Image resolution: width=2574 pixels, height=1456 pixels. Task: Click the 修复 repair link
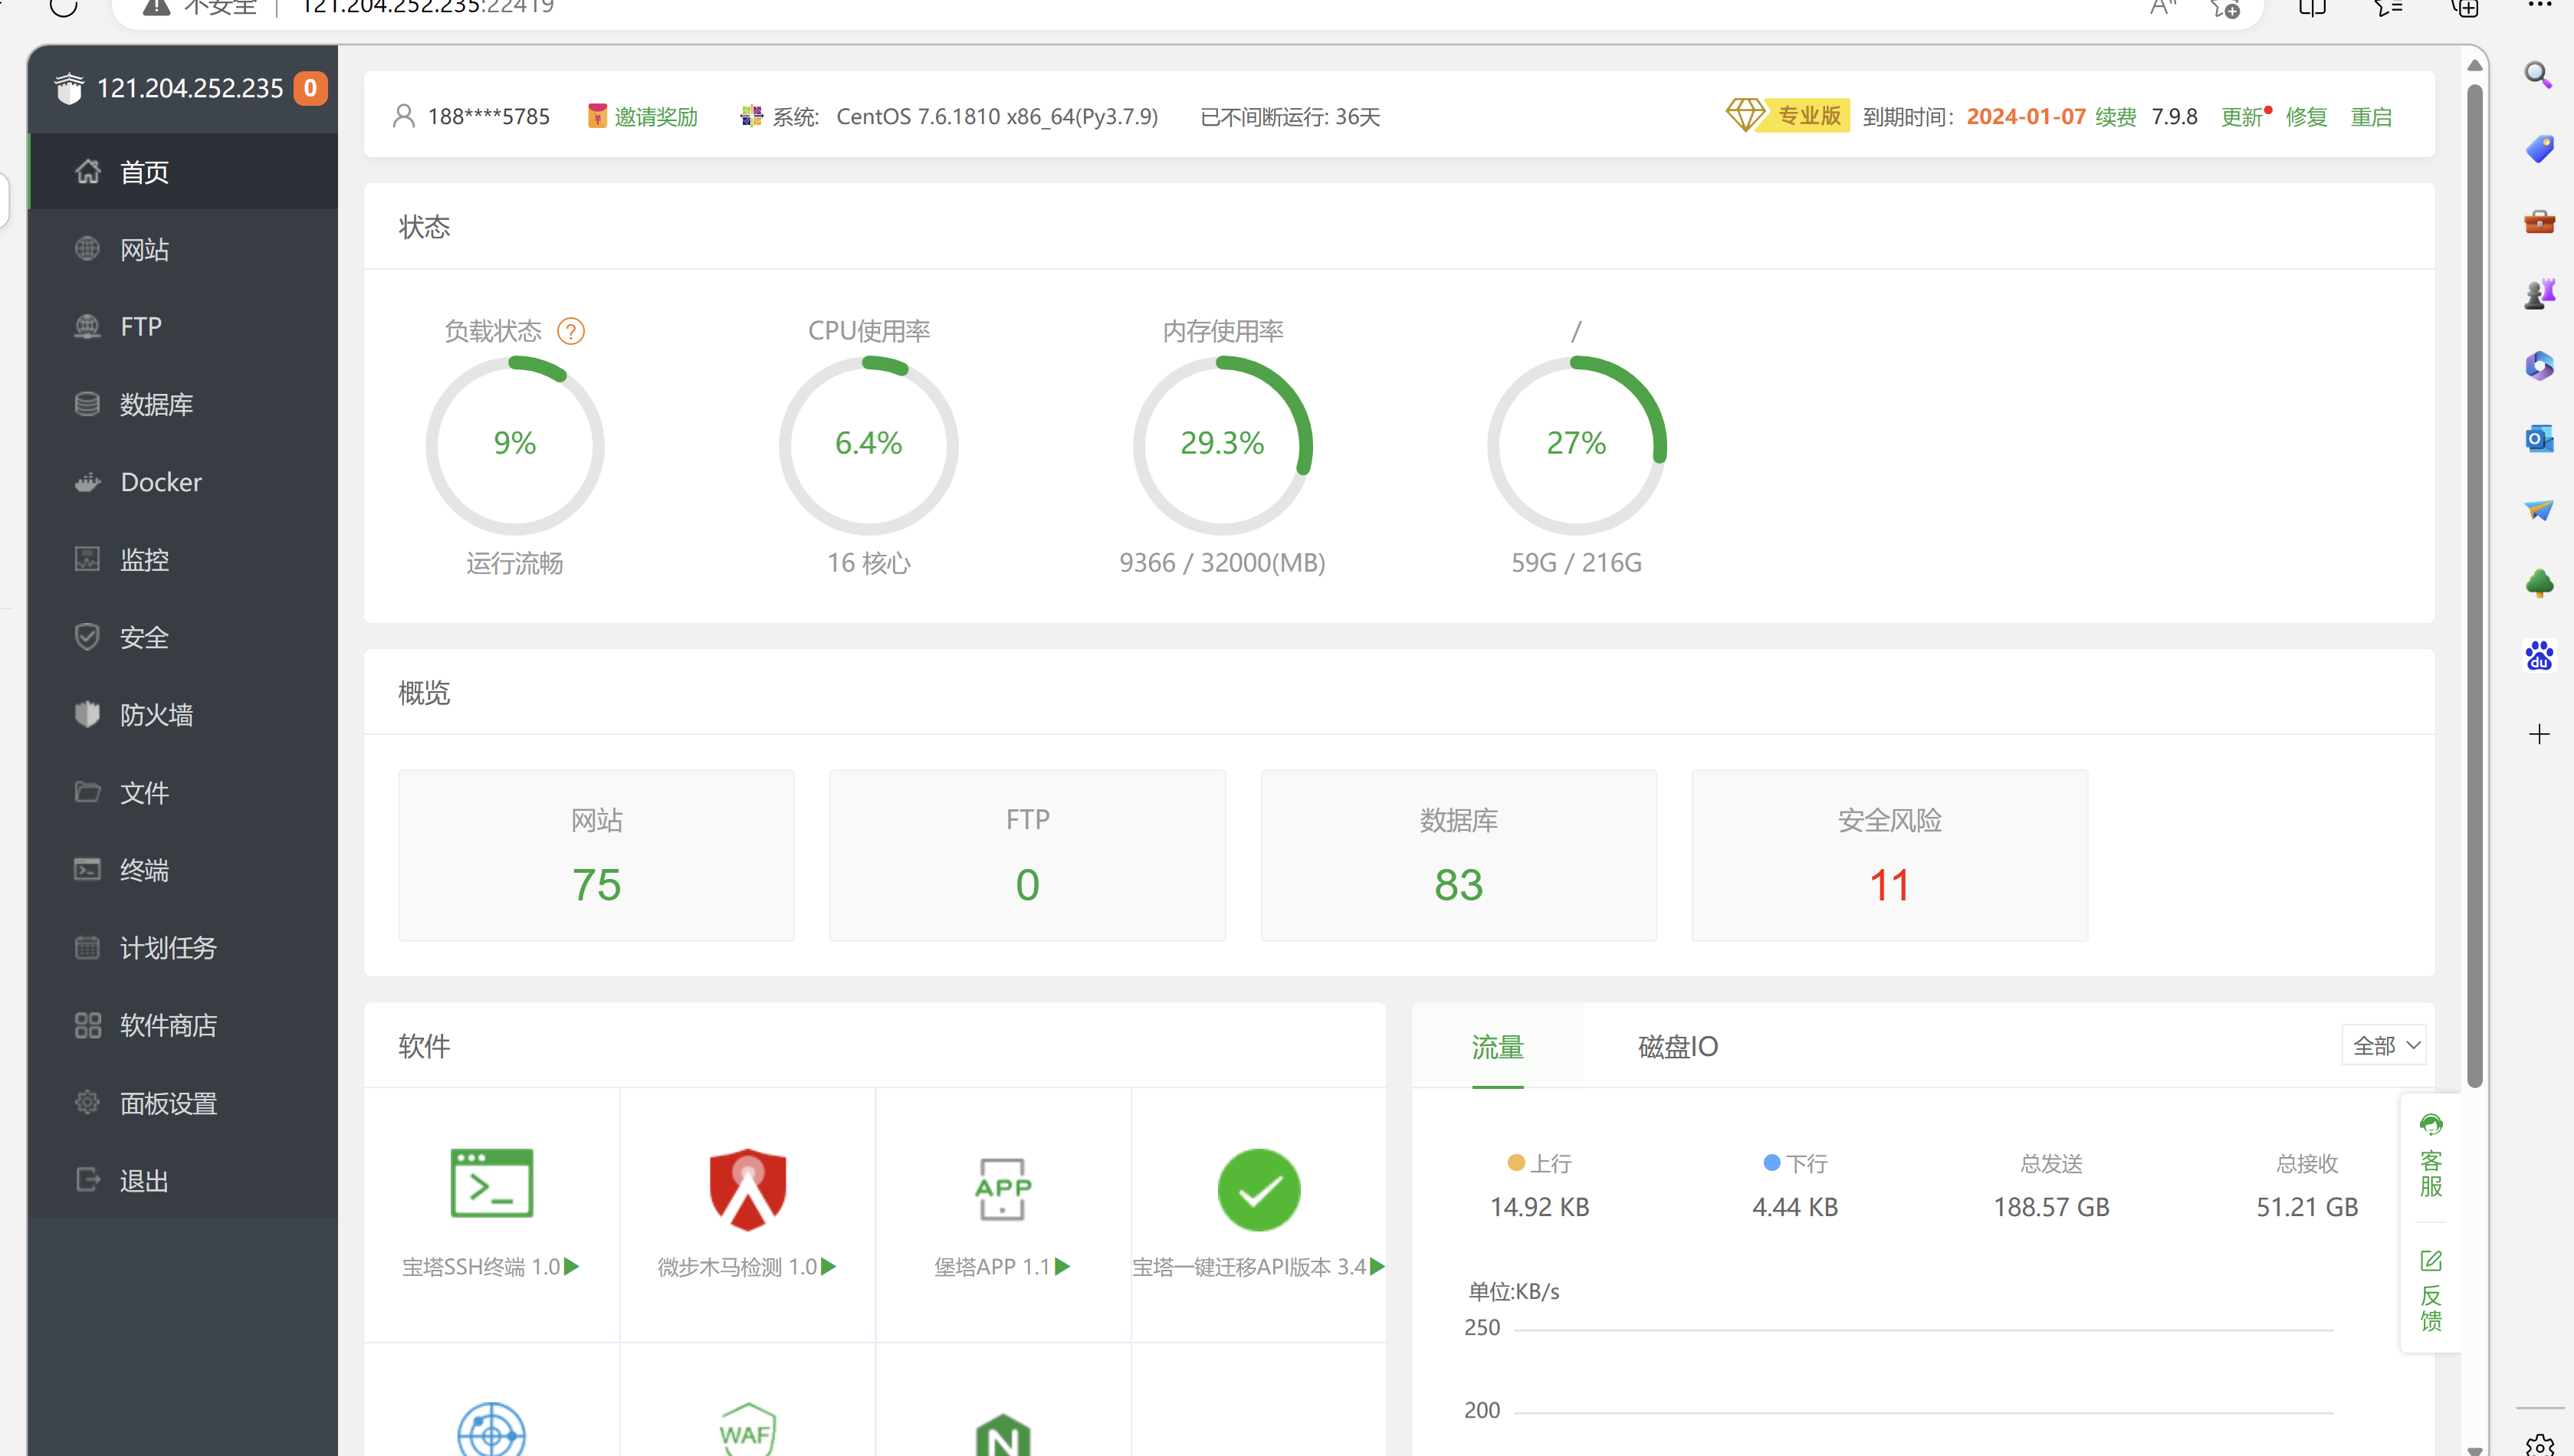(2306, 117)
